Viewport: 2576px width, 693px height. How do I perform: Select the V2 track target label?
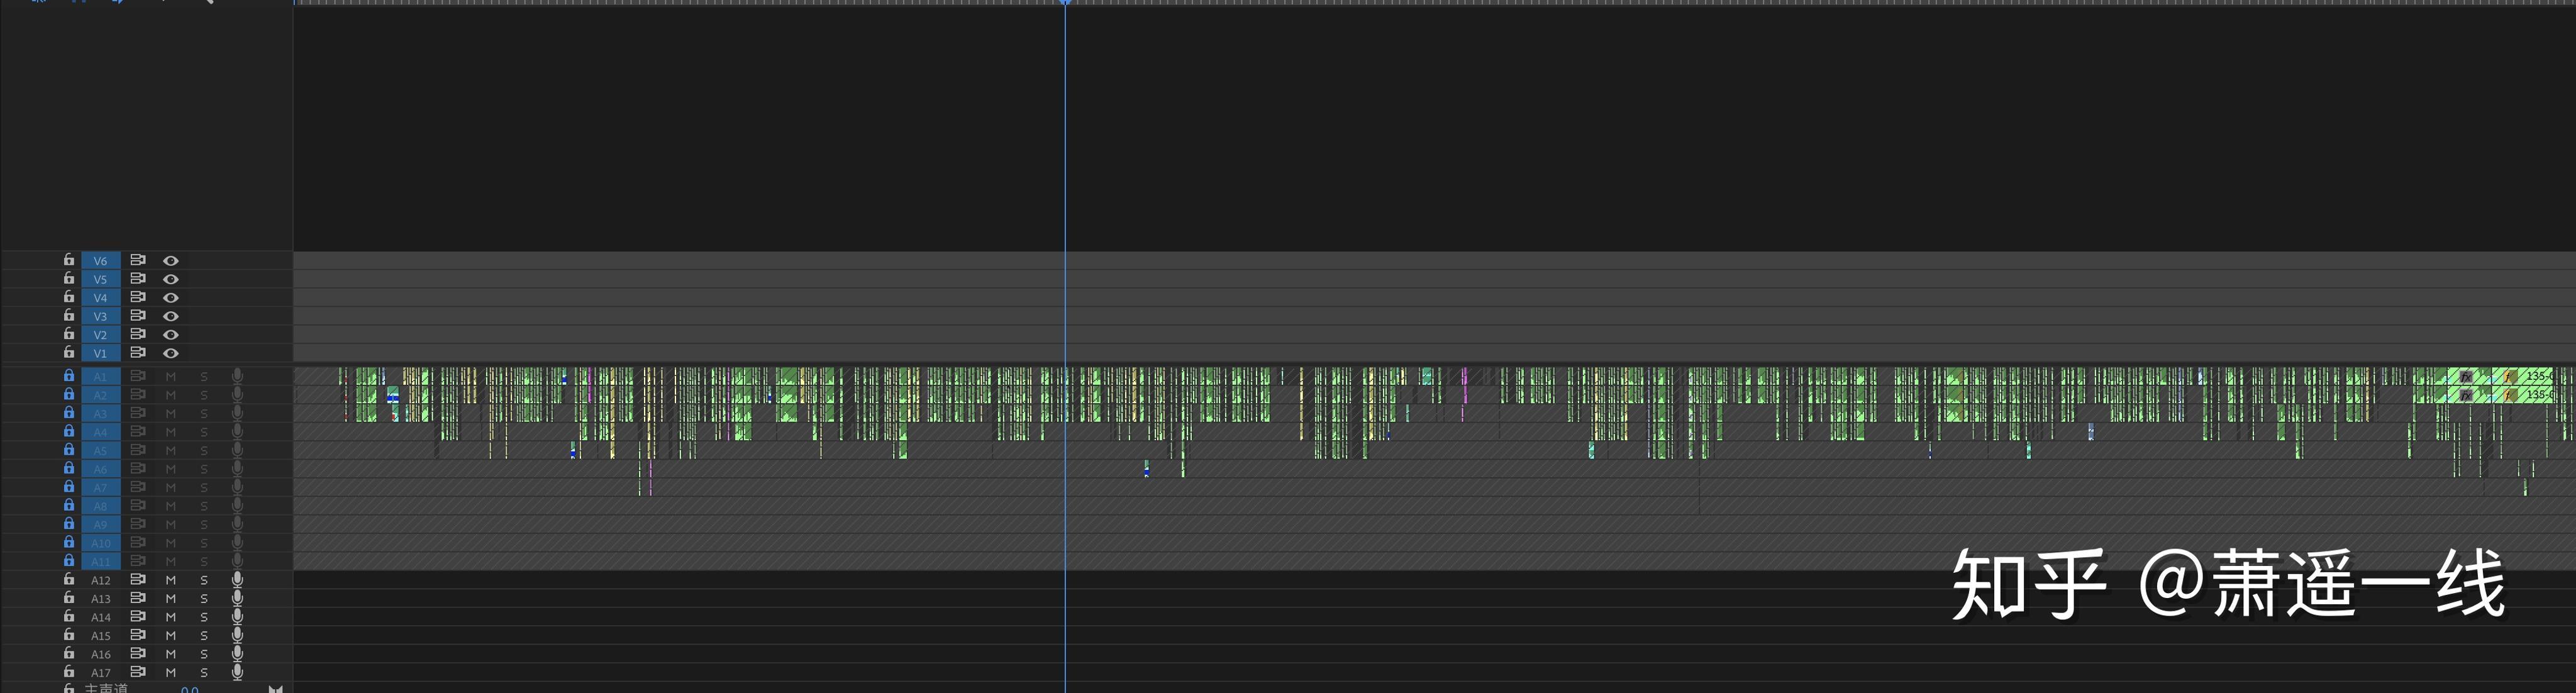click(x=100, y=335)
